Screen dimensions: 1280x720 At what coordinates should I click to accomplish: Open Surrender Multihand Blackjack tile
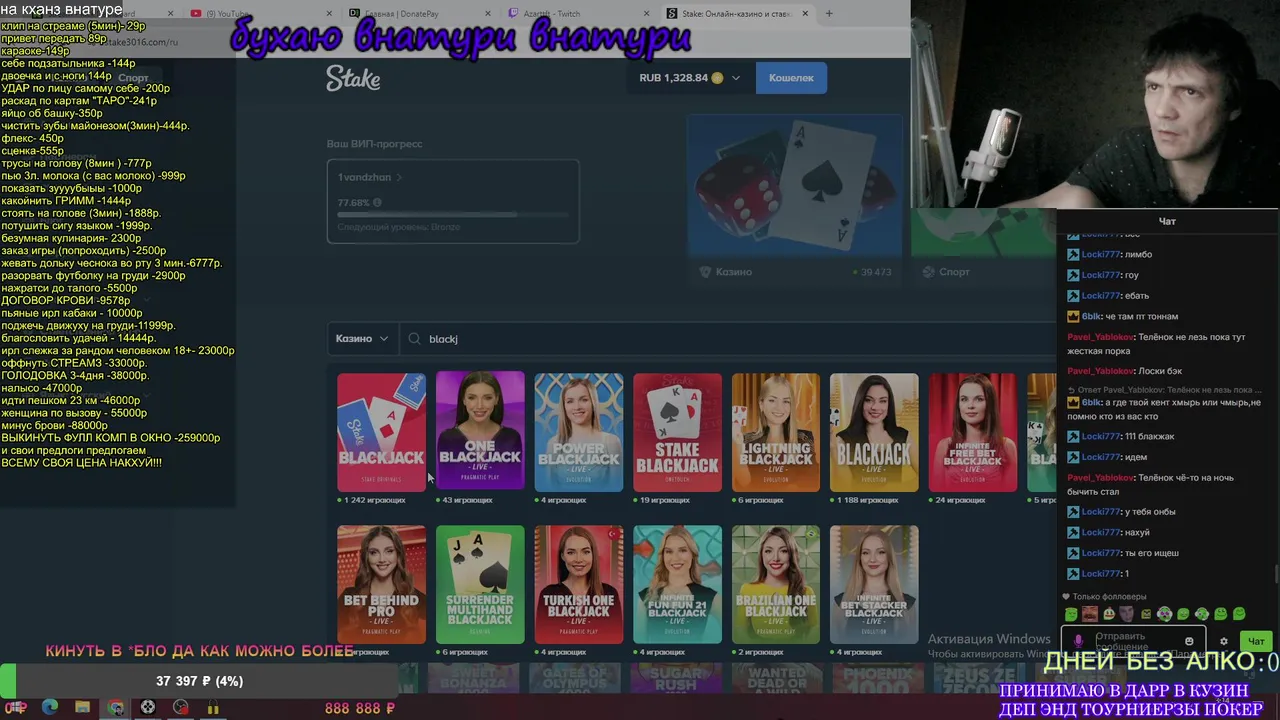pyautogui.click(x=480, y=585)
